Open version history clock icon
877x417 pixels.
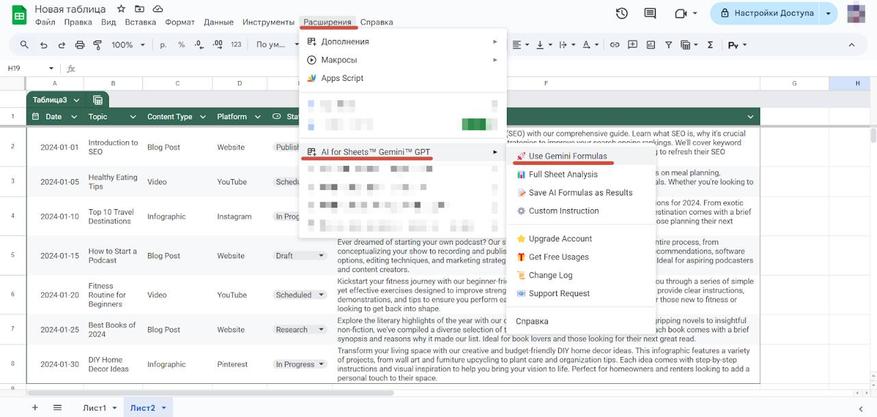(621, 13)
